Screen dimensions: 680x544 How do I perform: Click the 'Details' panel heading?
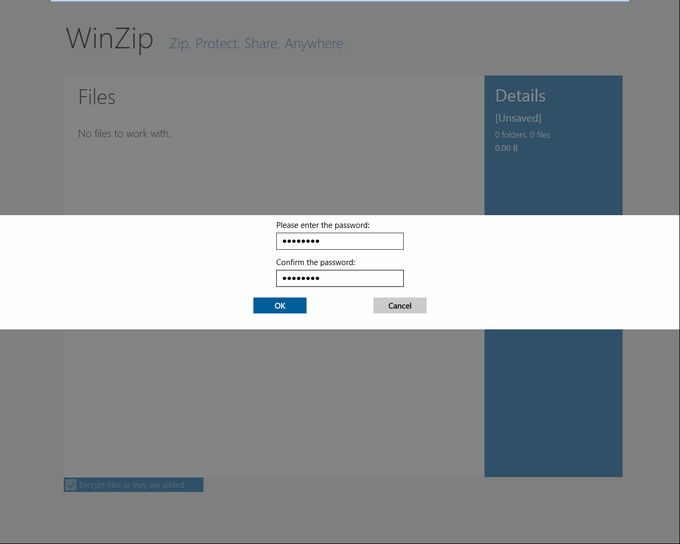coord(520,96)
